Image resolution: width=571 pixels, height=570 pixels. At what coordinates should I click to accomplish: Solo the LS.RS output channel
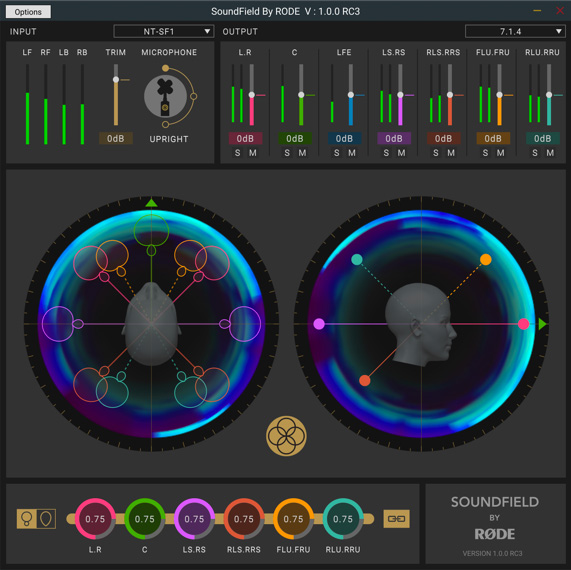[x=386, y=153]
